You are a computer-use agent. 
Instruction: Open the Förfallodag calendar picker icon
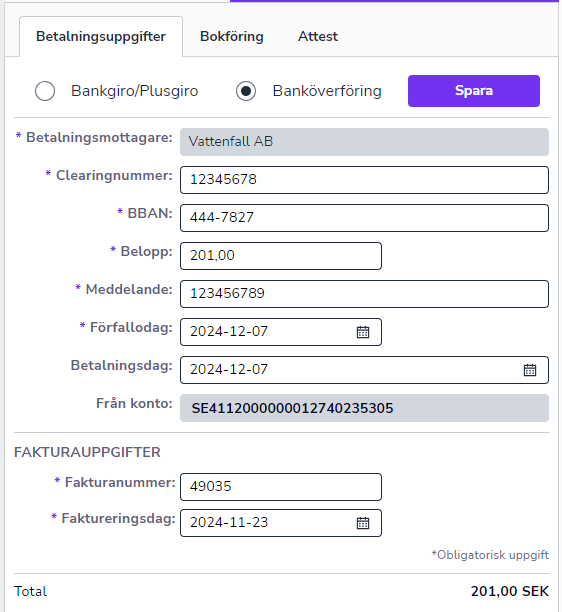[x=363, y=332]
